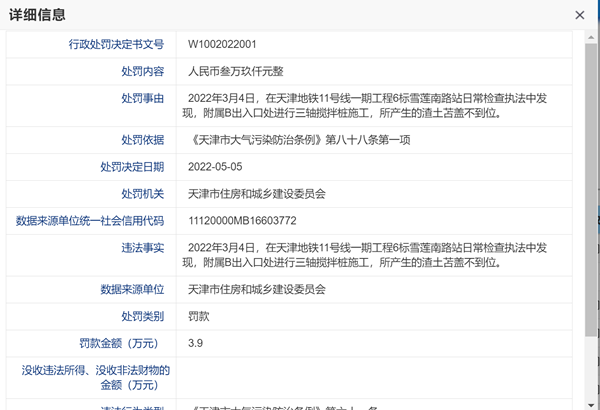Click the 详细信息 dialog title
The height and width of the screenshot is (410, 600).
coord(37,15)
